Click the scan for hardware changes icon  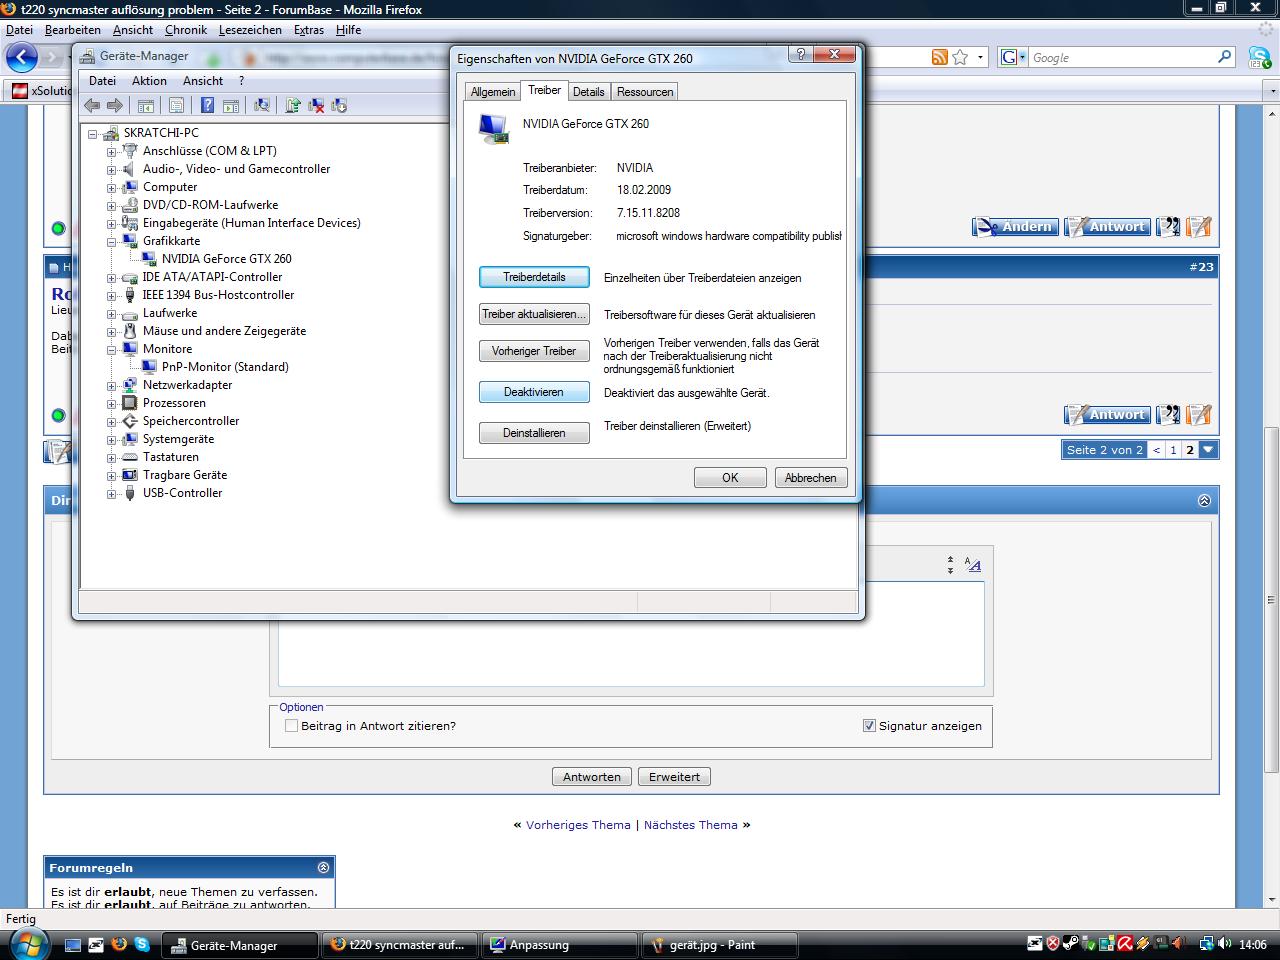click(262, 105)
